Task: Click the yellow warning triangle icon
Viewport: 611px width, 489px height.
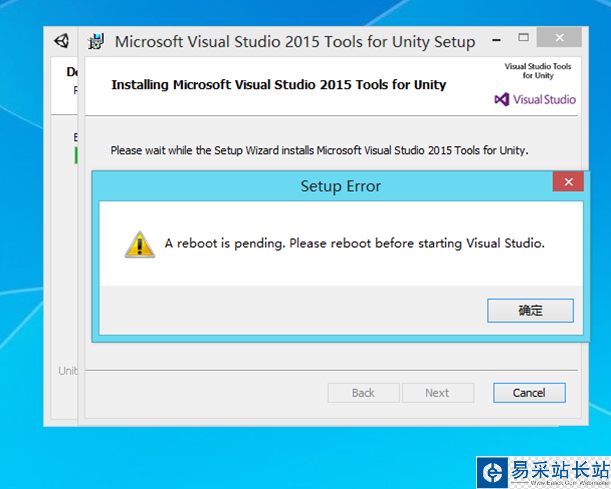Action: tap(139, 243)
